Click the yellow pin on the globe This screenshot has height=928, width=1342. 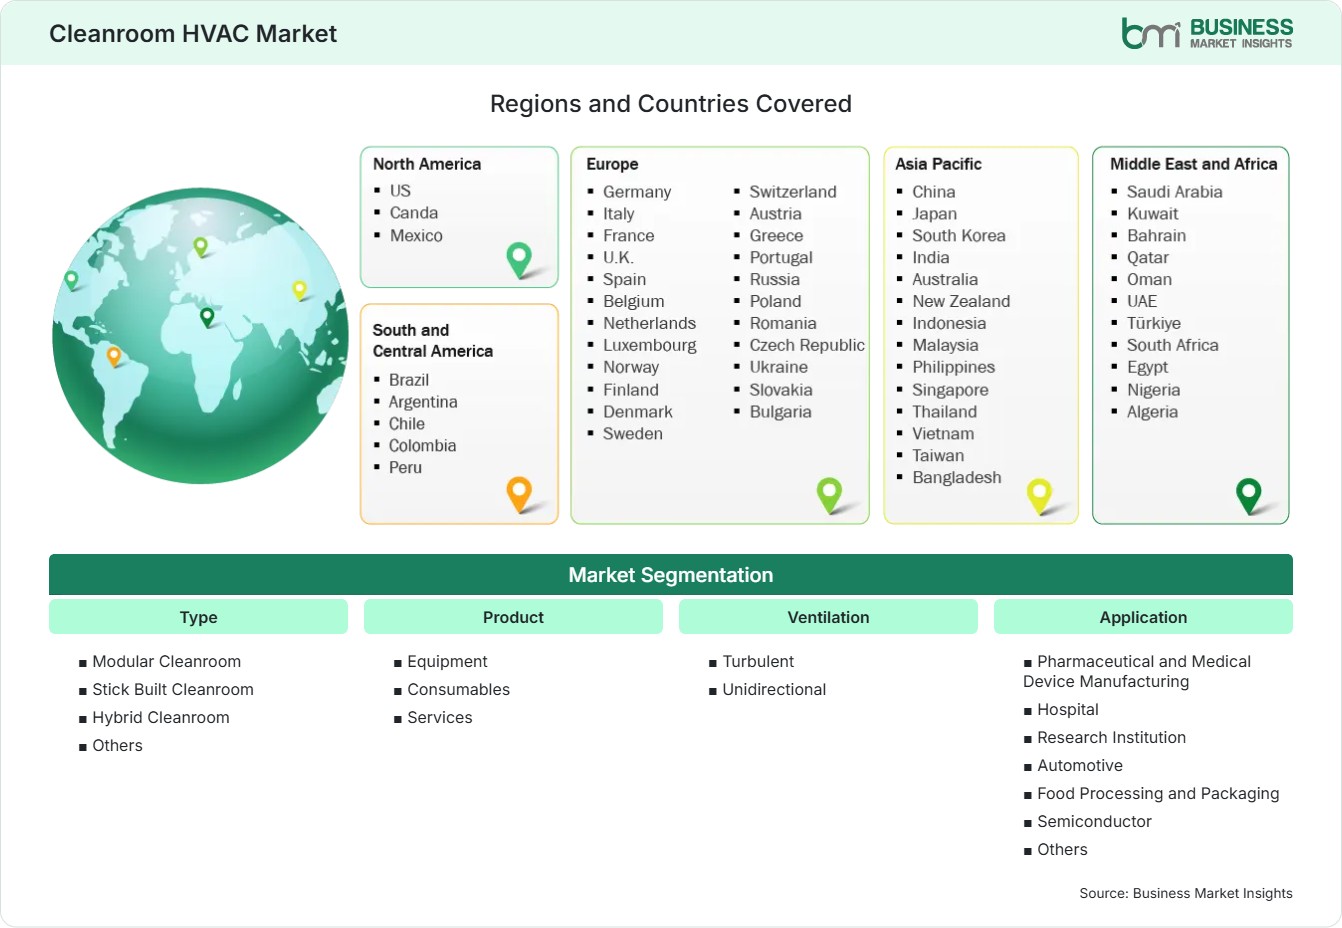pyautogui.click(x=299, y=290)
